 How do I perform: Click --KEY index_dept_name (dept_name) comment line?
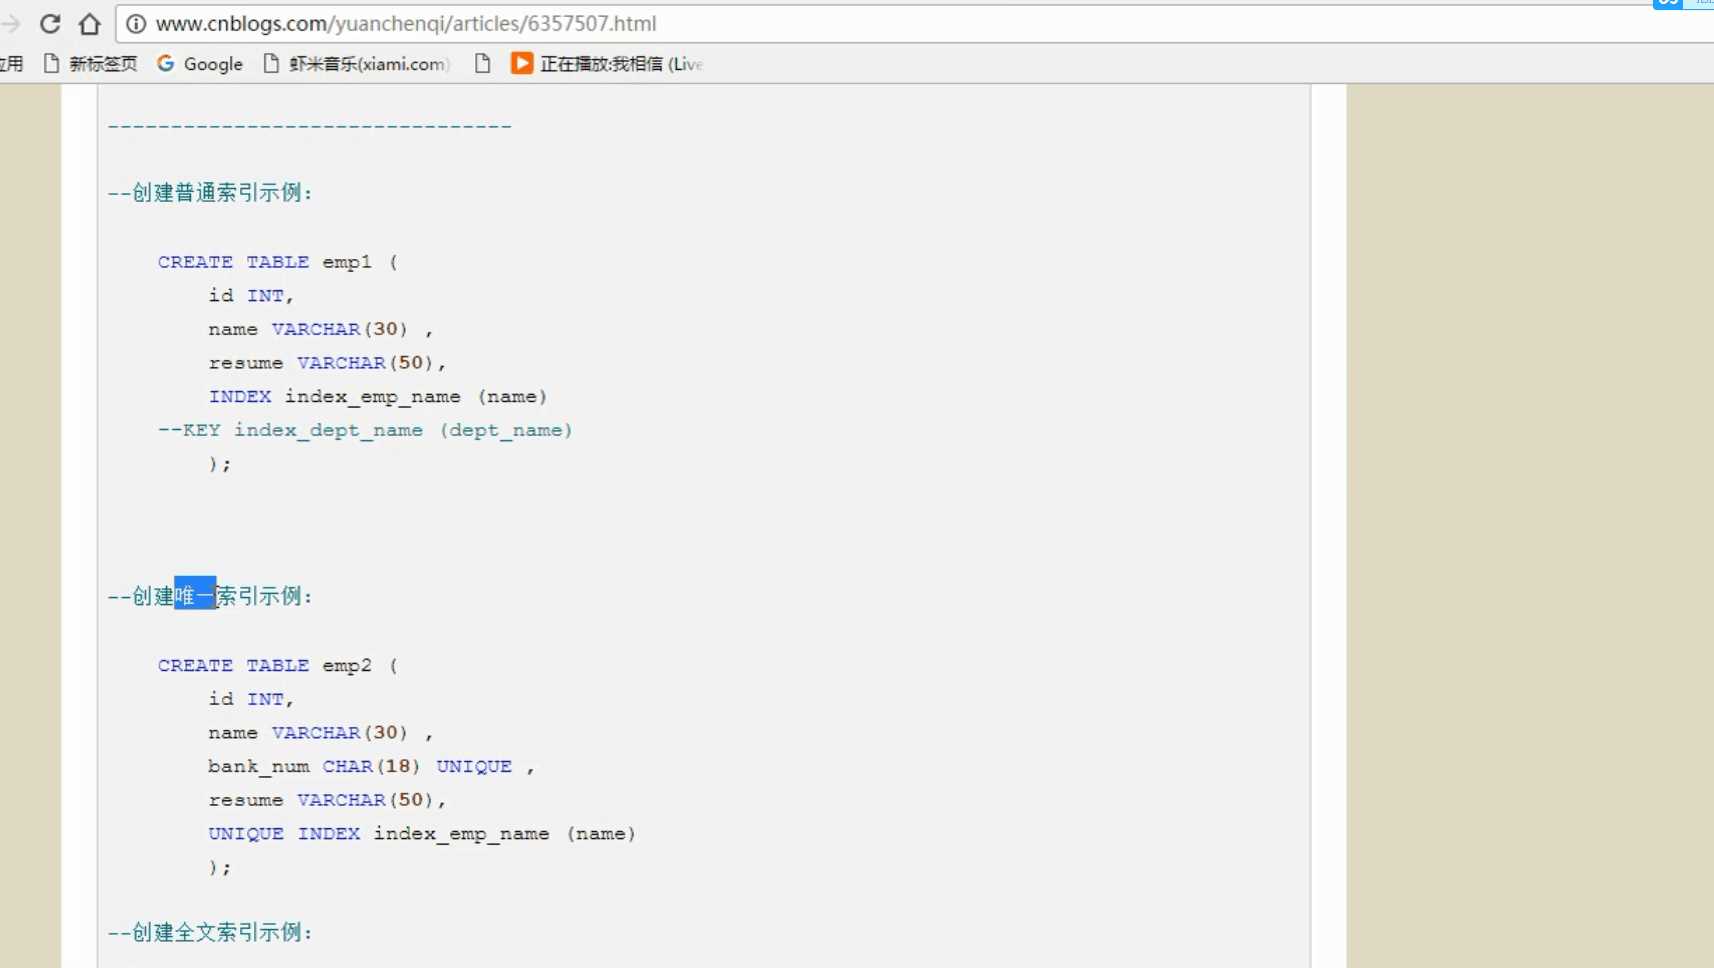coord(365,430)
